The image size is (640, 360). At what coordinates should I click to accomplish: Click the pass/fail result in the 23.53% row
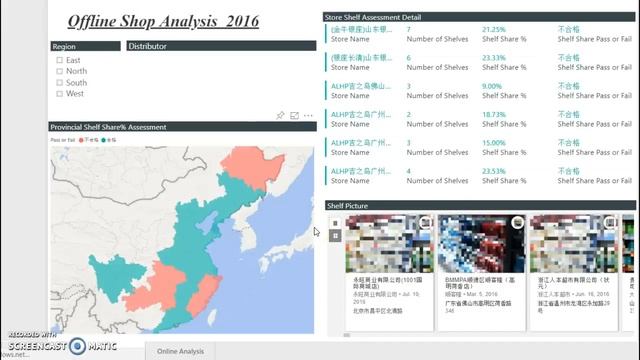[569, 171]
